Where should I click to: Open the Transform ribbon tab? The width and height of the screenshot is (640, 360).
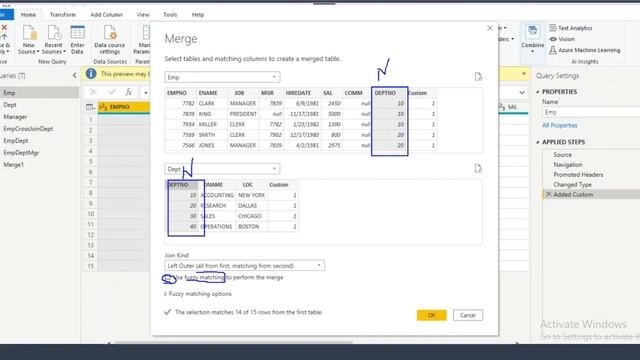[x=63, y=15]
